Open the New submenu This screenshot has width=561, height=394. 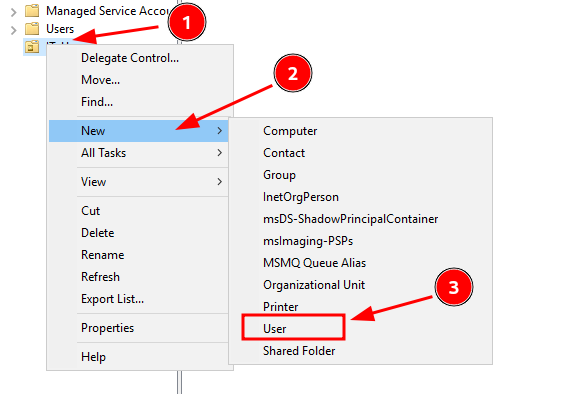pyautogui.click(x=138, y=131)
